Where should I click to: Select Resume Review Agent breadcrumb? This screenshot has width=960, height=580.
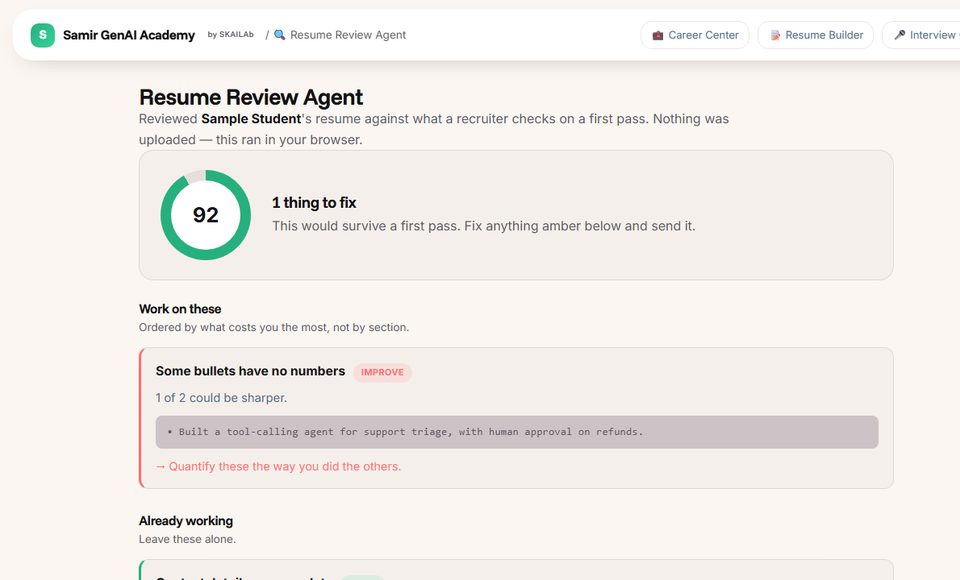click(x=348, y=35)
